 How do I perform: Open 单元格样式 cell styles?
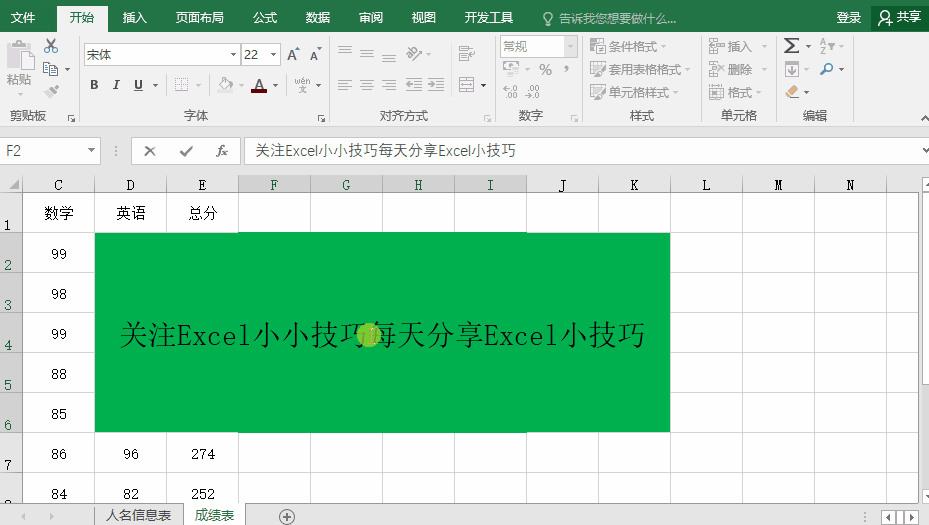pyautogui.click(x=634, y=92)
